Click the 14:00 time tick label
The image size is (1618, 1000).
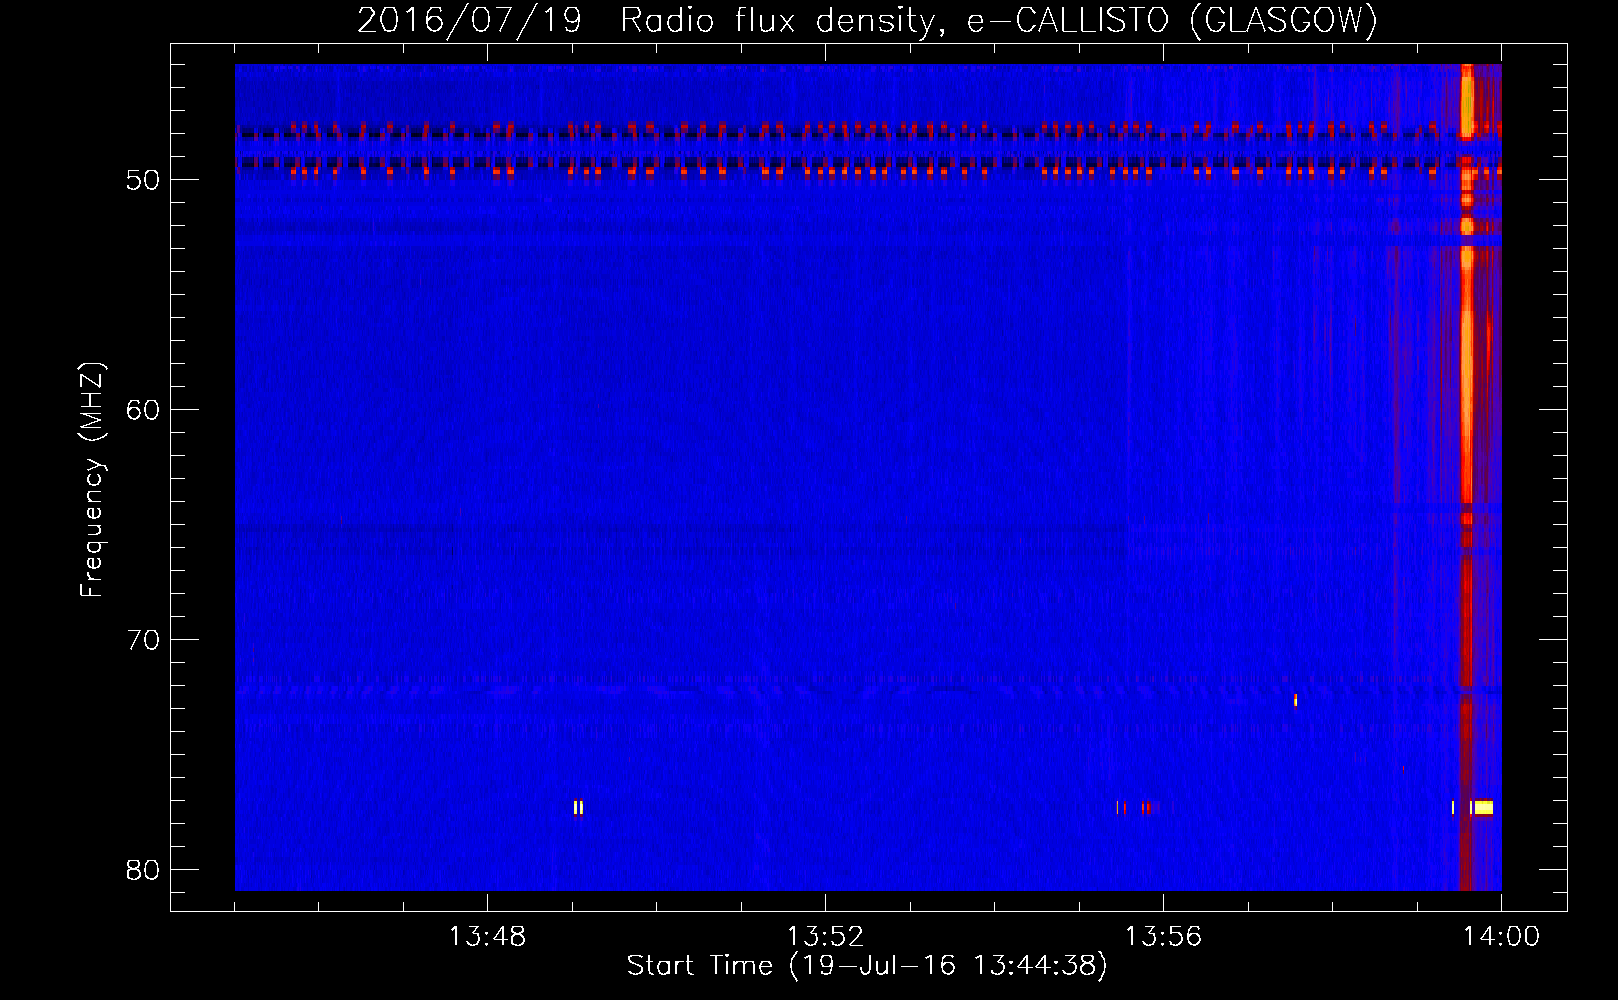coord(1501,938)
